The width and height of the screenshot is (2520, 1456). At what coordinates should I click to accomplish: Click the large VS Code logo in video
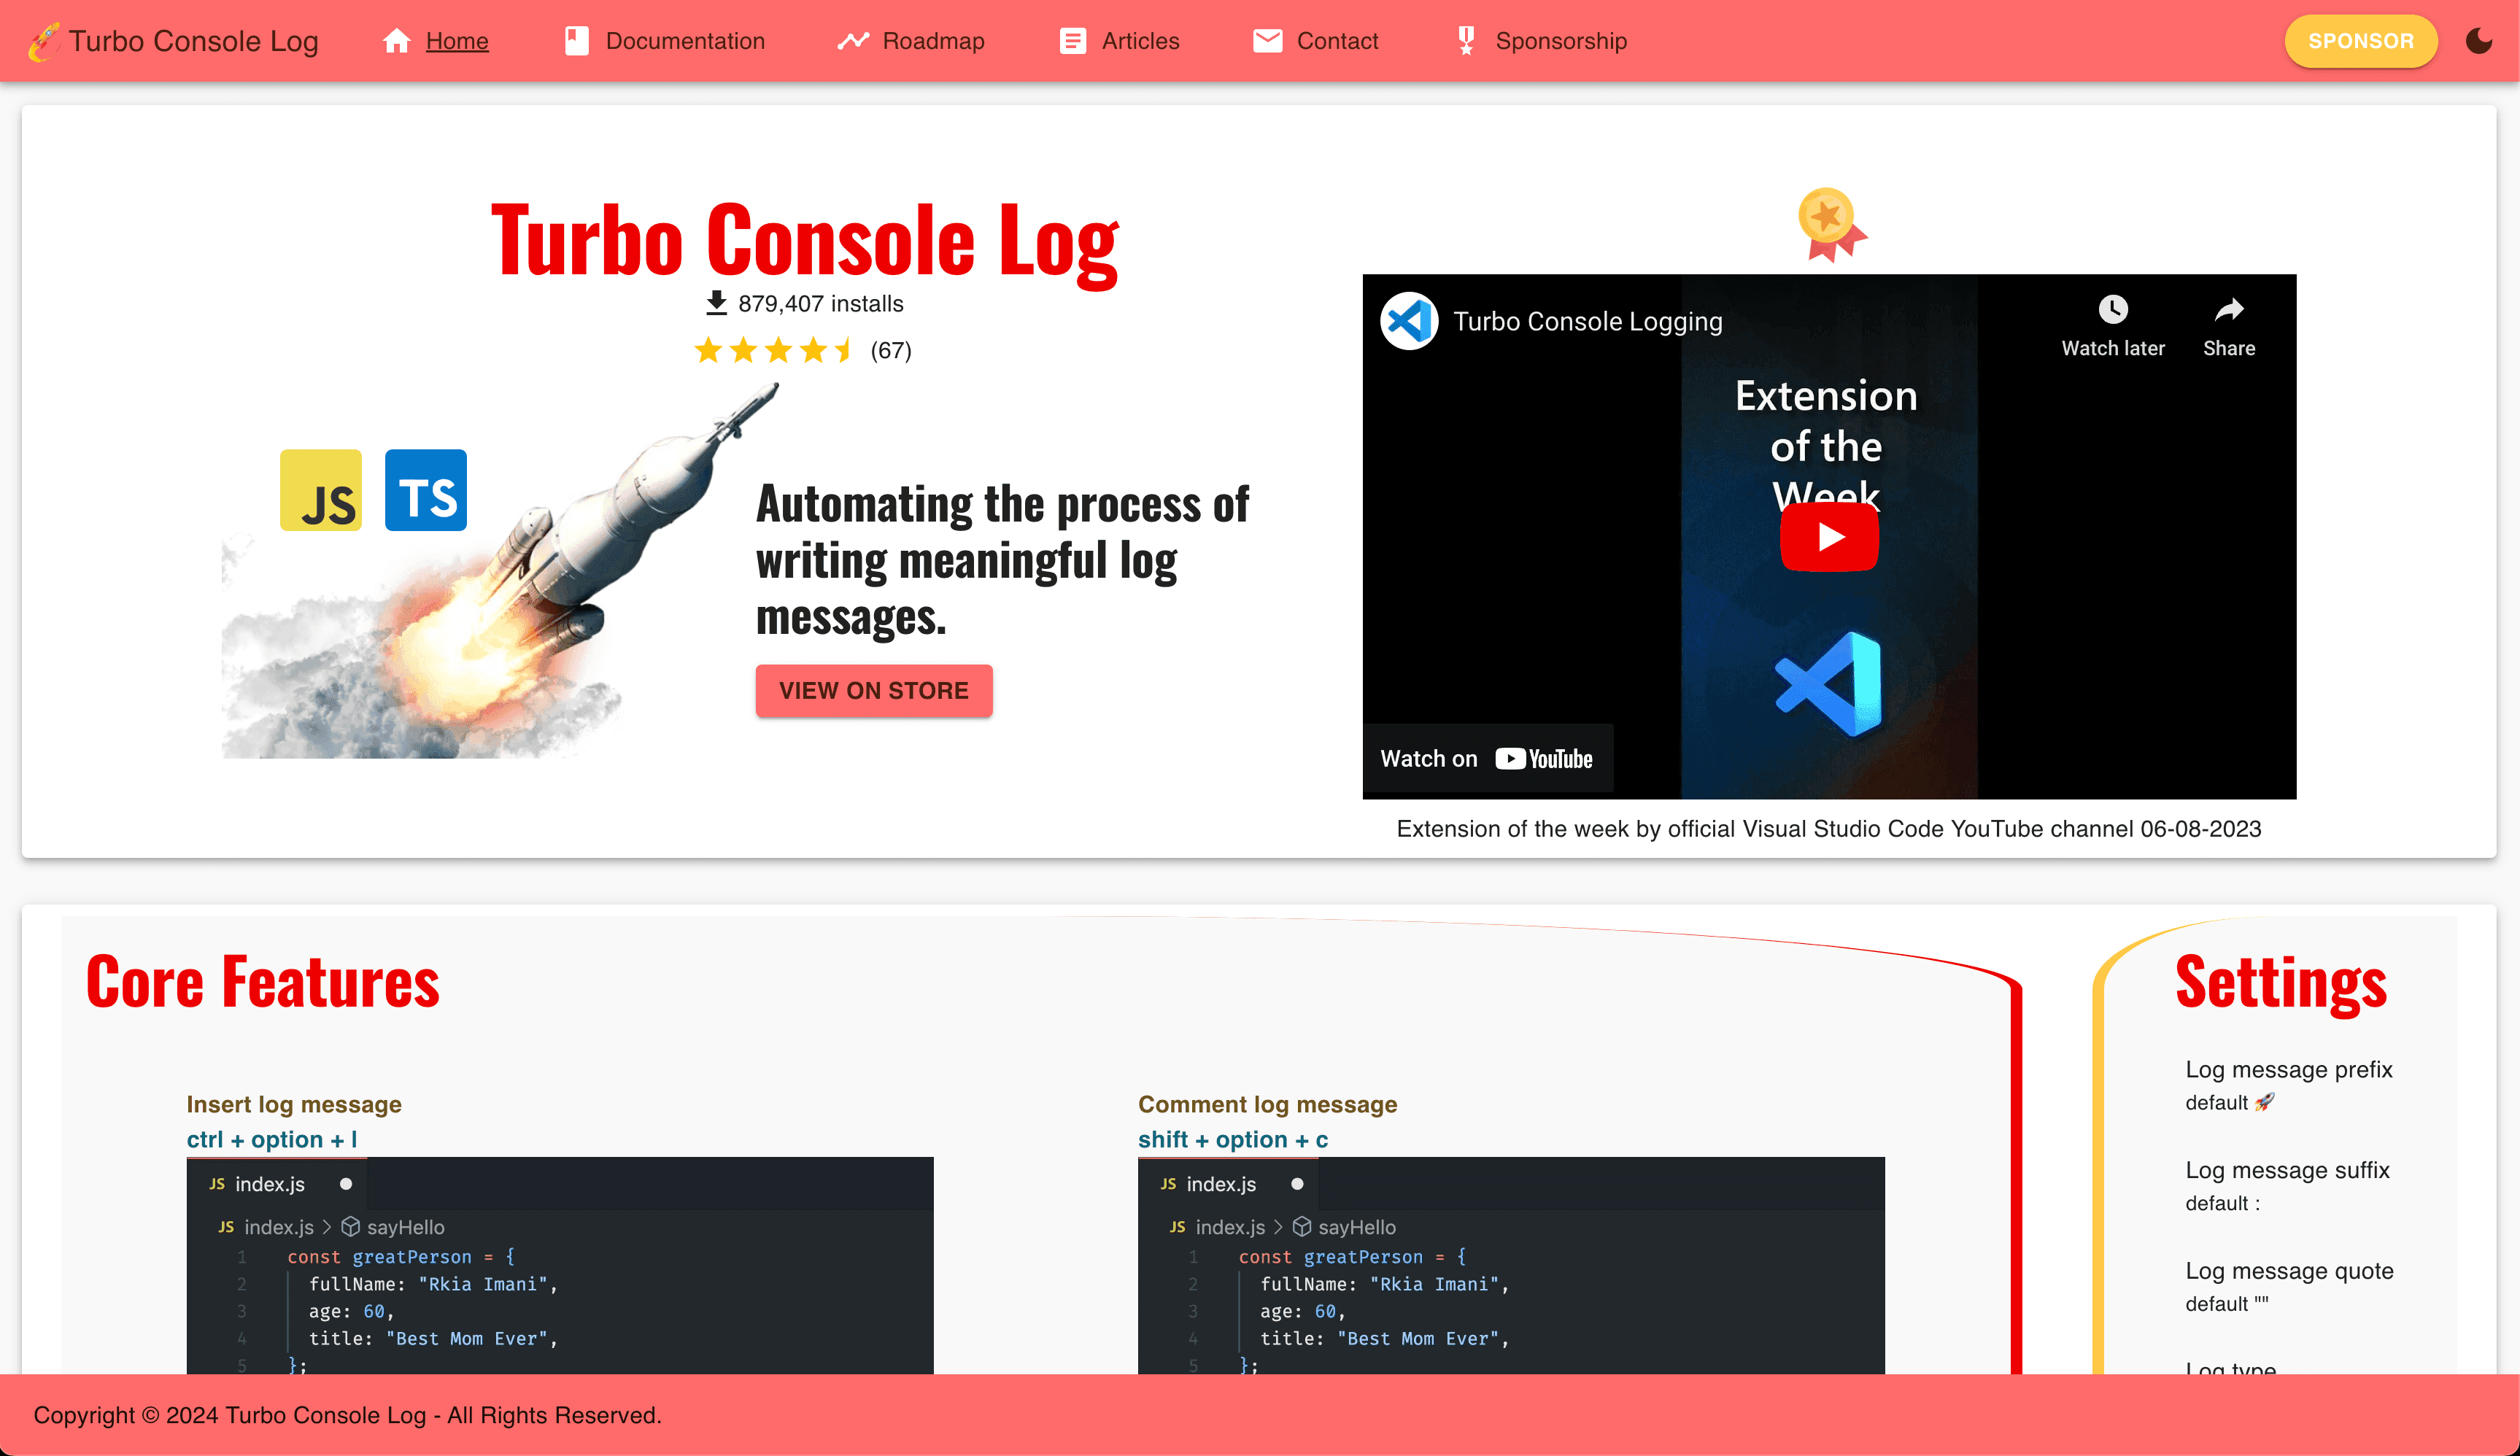click(1829, 685)
